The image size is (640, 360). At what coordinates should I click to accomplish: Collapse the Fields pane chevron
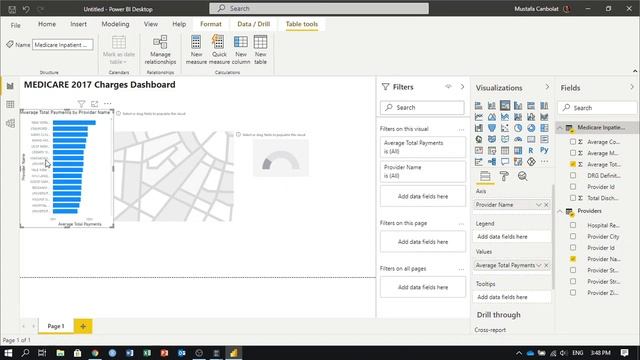(631, 87)
